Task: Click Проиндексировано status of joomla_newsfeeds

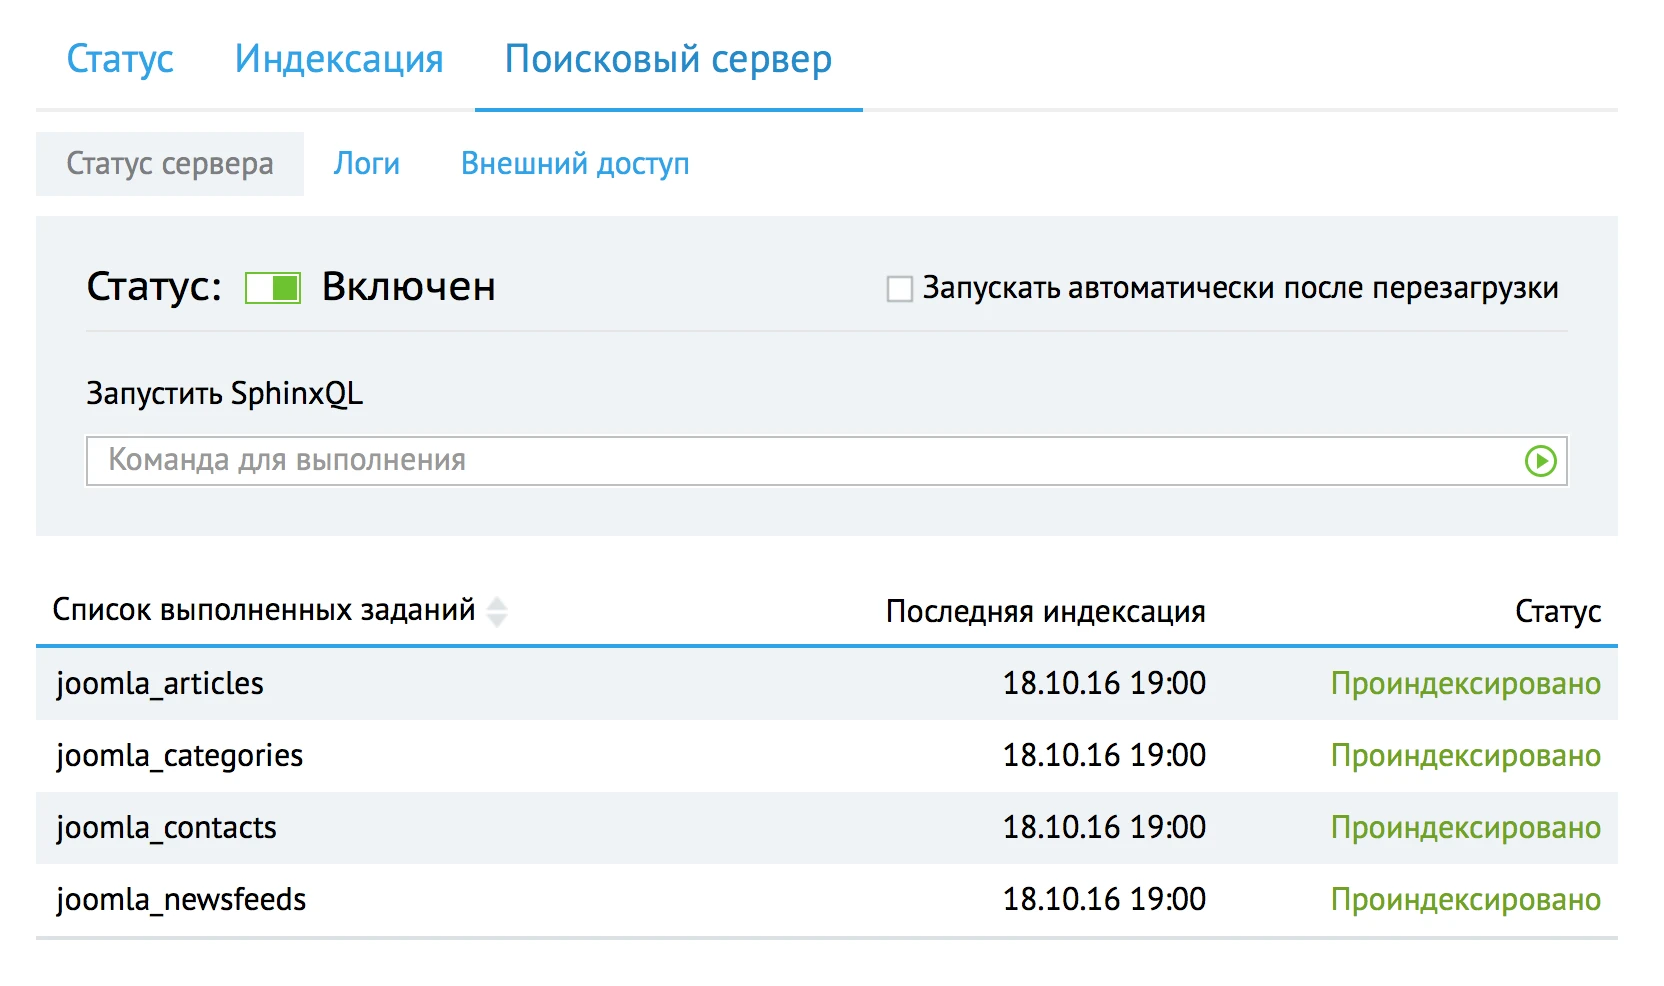Action: point(1464,900)
